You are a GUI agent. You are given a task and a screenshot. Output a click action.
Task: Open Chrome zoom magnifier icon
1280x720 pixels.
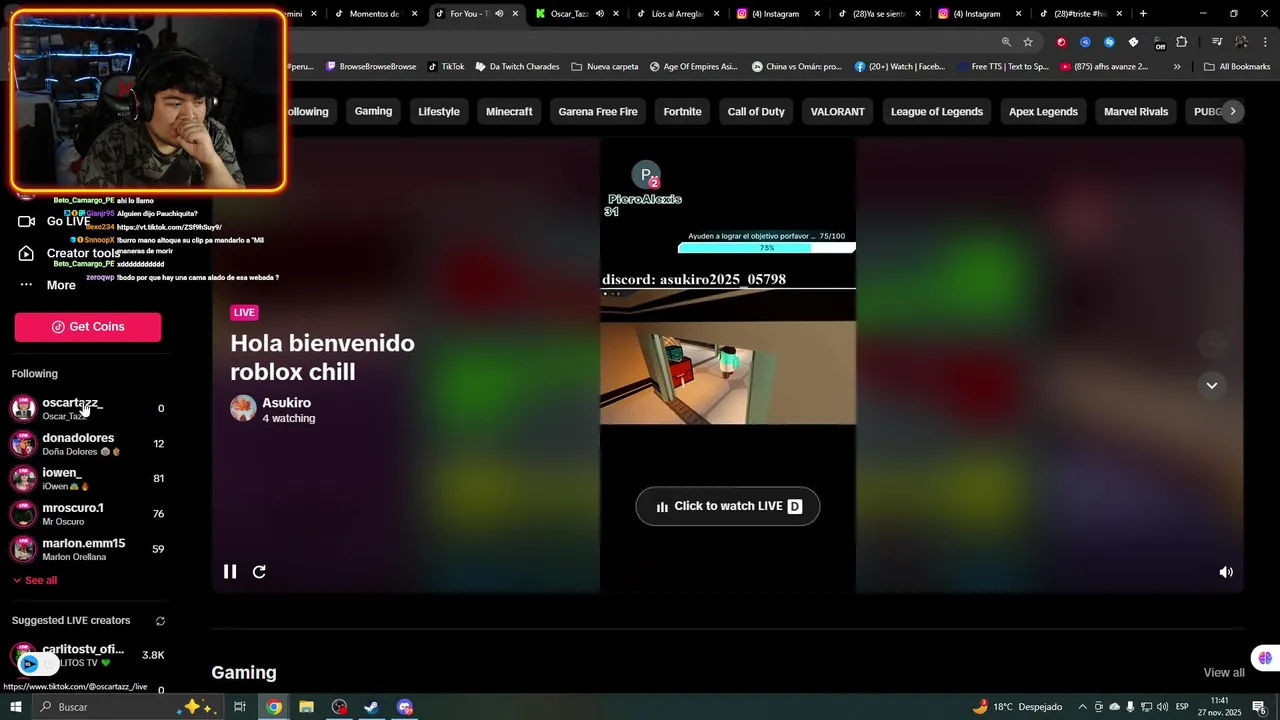(1006, 42)
